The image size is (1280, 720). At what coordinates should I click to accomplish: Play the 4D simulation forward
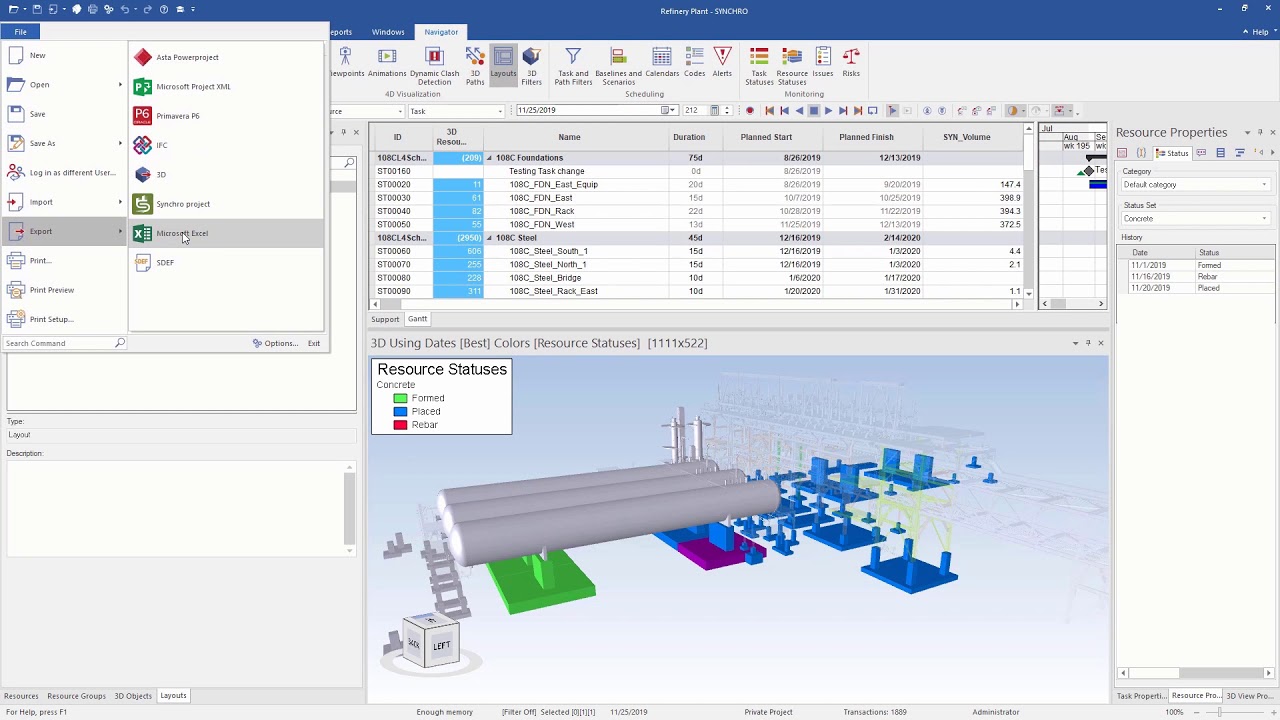point(828,111)
